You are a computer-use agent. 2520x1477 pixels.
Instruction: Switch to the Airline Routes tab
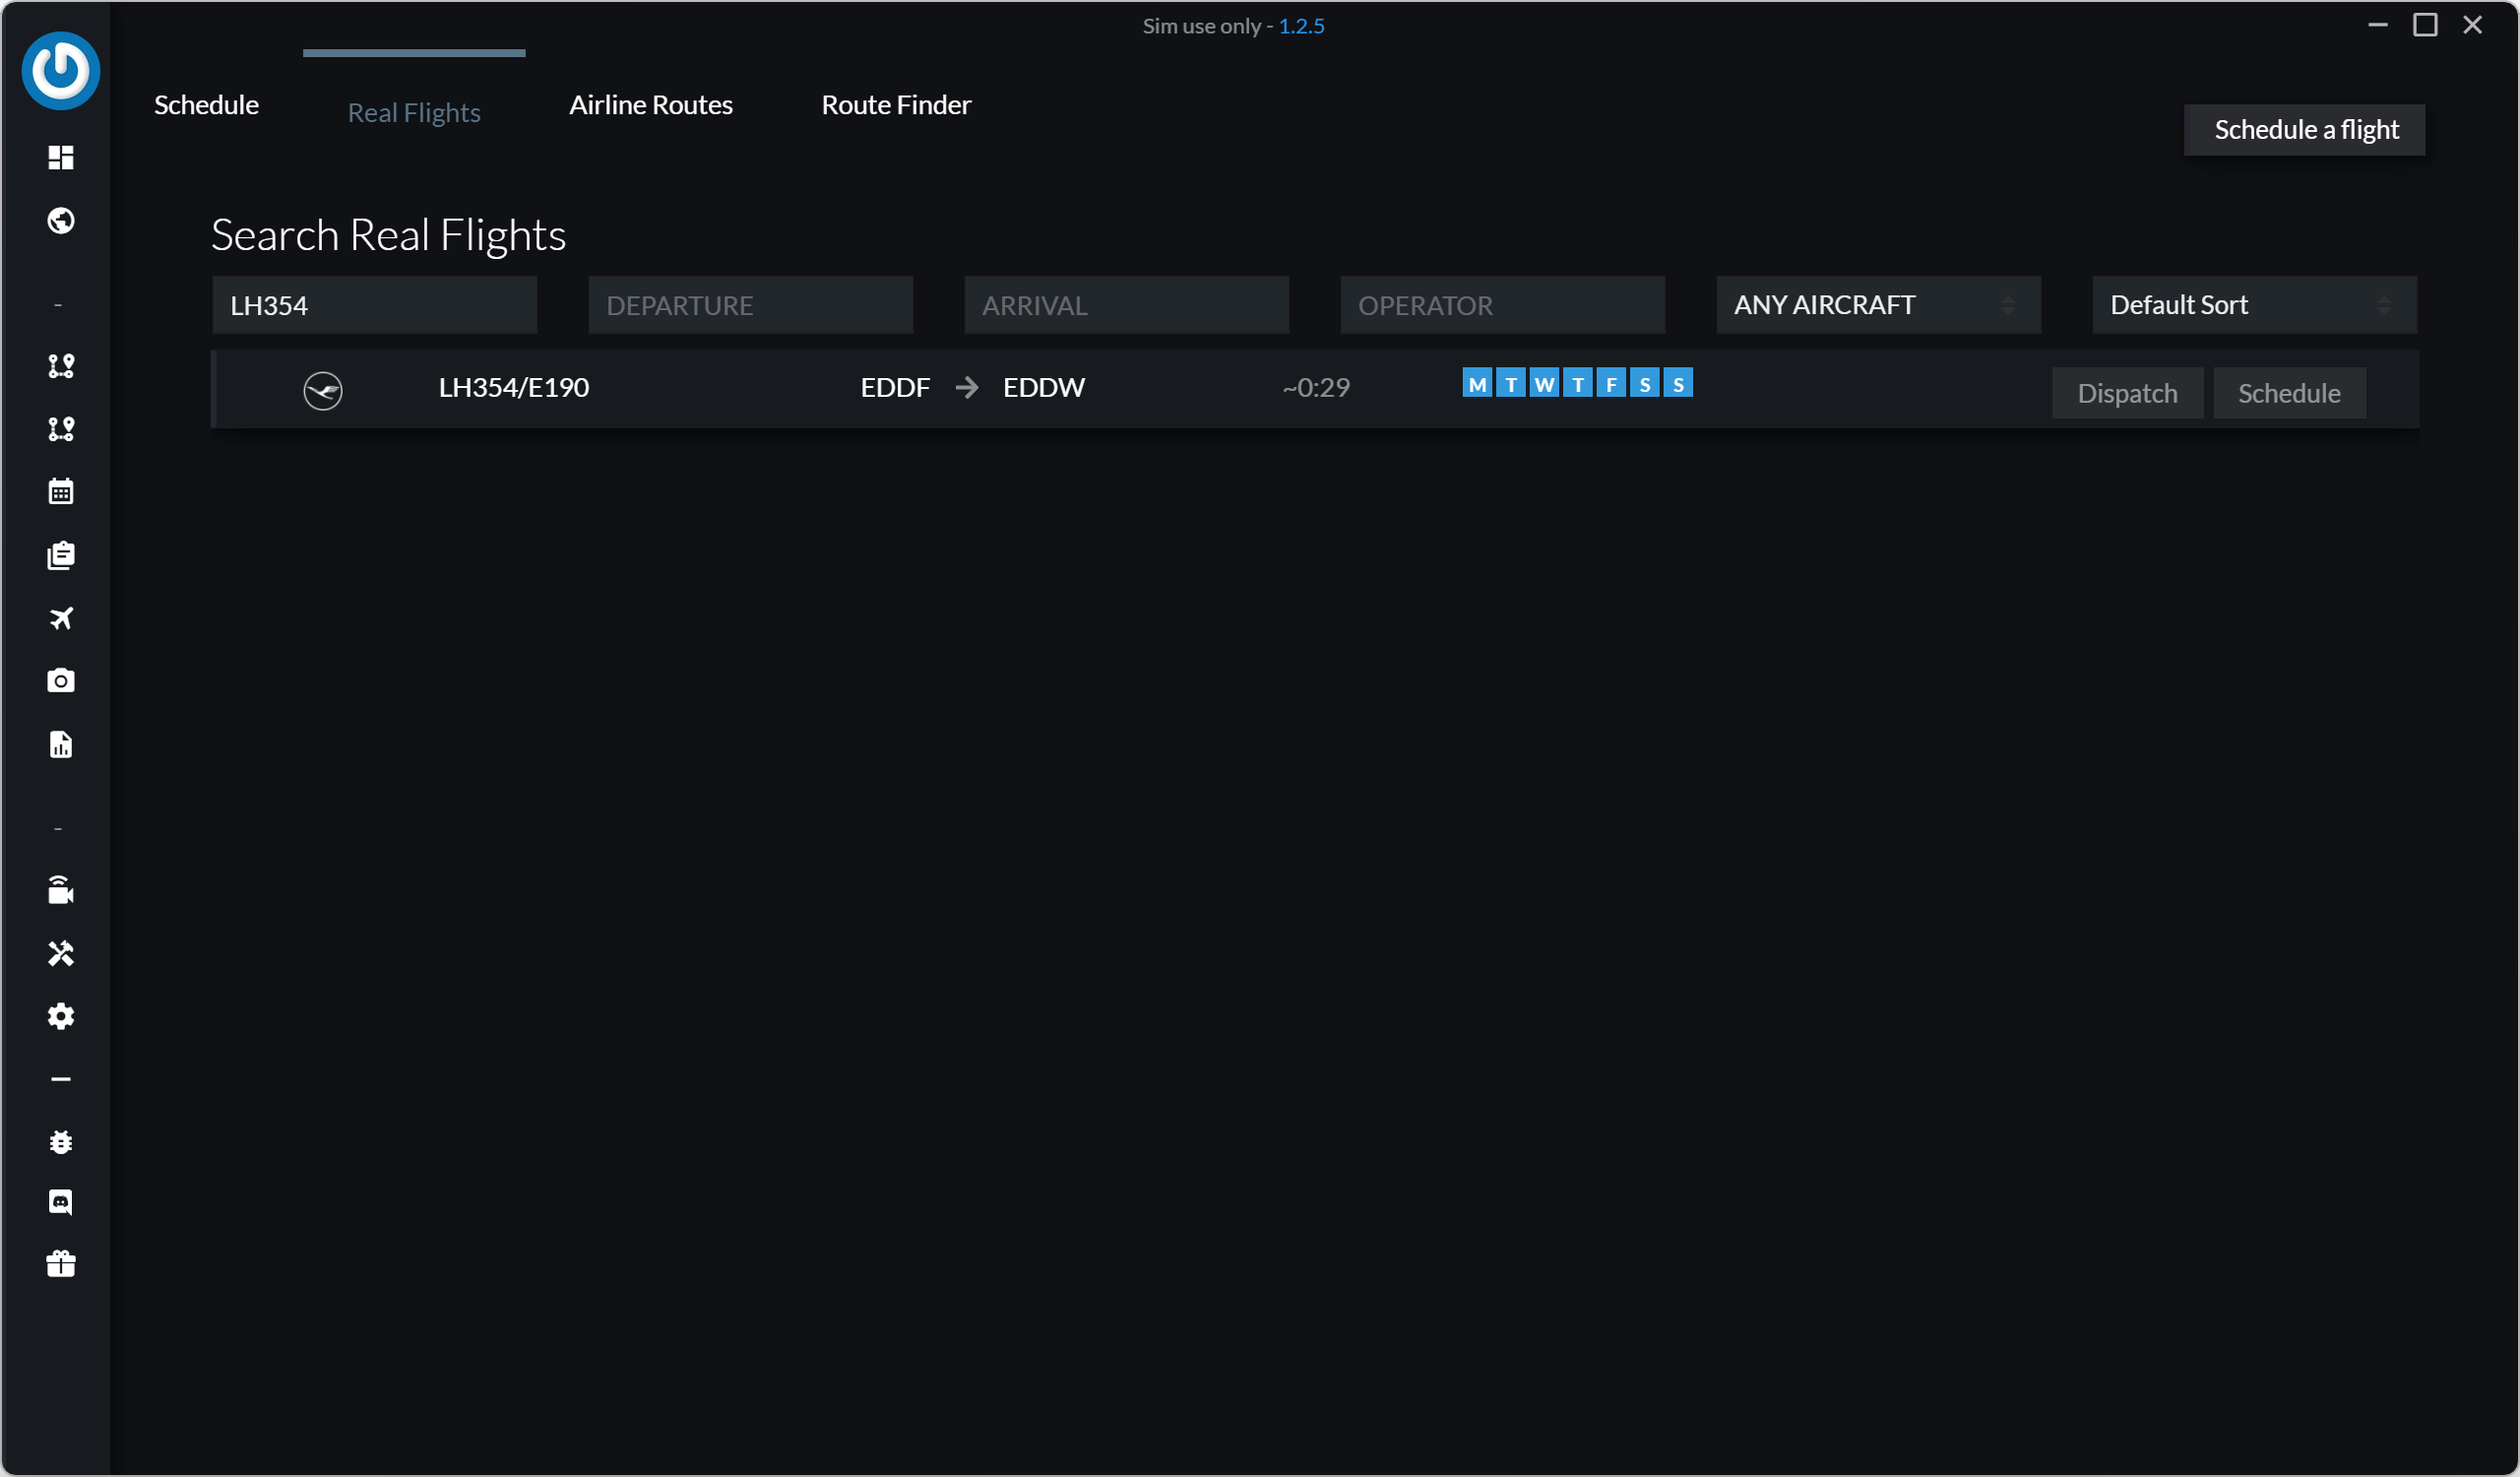click(651, 105)
